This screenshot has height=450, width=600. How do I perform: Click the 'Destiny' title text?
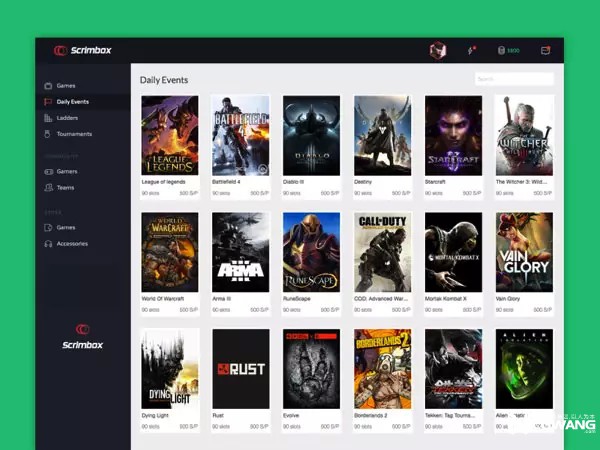click(363, 182)
